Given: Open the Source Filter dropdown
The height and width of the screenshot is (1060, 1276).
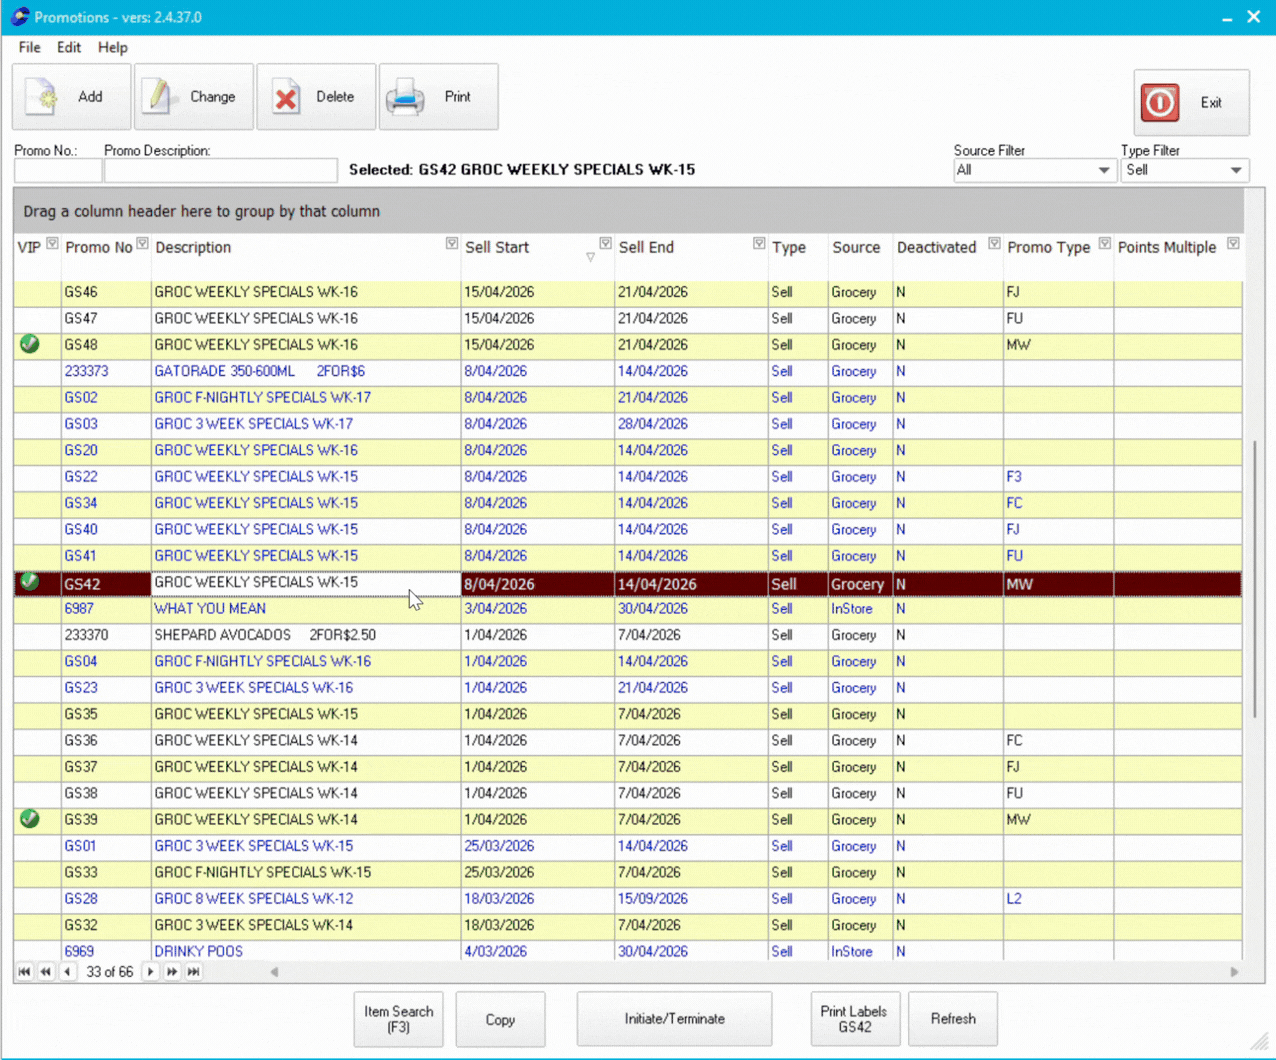Looking at the screenshot, I should pos(1103,171).
